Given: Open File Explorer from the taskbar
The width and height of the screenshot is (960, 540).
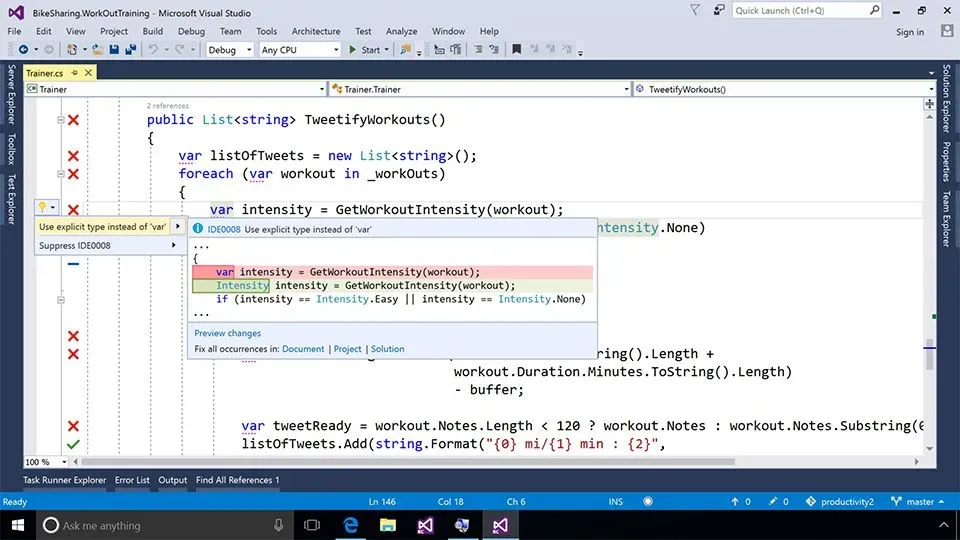Looking at the screenshot, I should tap(388, 525).
